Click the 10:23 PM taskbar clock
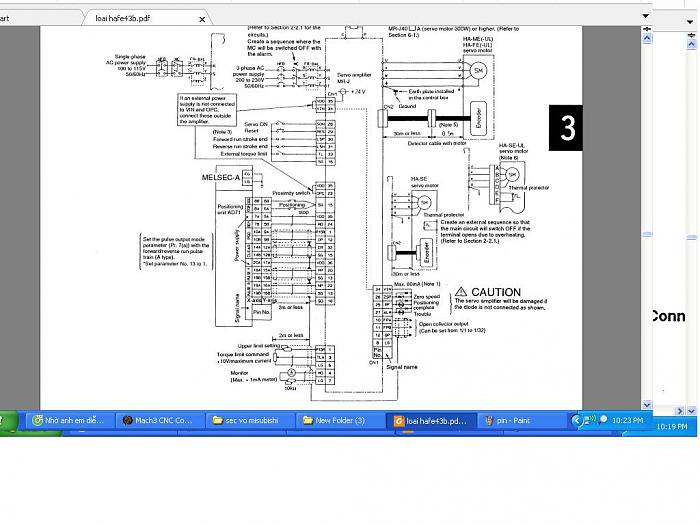 [x=626, y=421]
